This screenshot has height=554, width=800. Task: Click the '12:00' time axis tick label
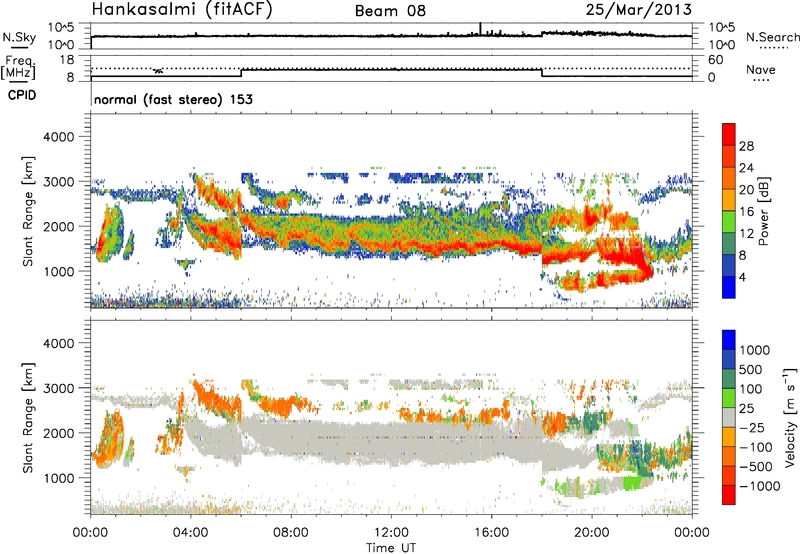(391, 533)
